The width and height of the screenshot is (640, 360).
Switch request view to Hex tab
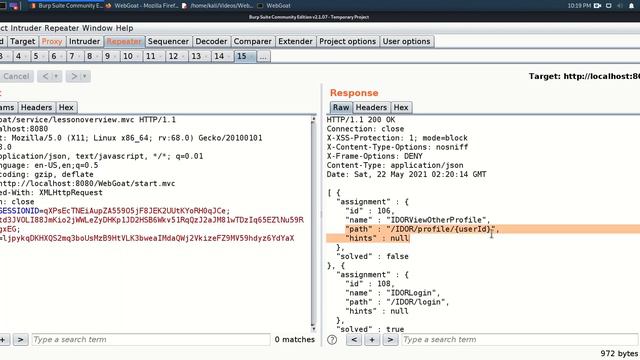pyautogui.click(x=66, y=107)
